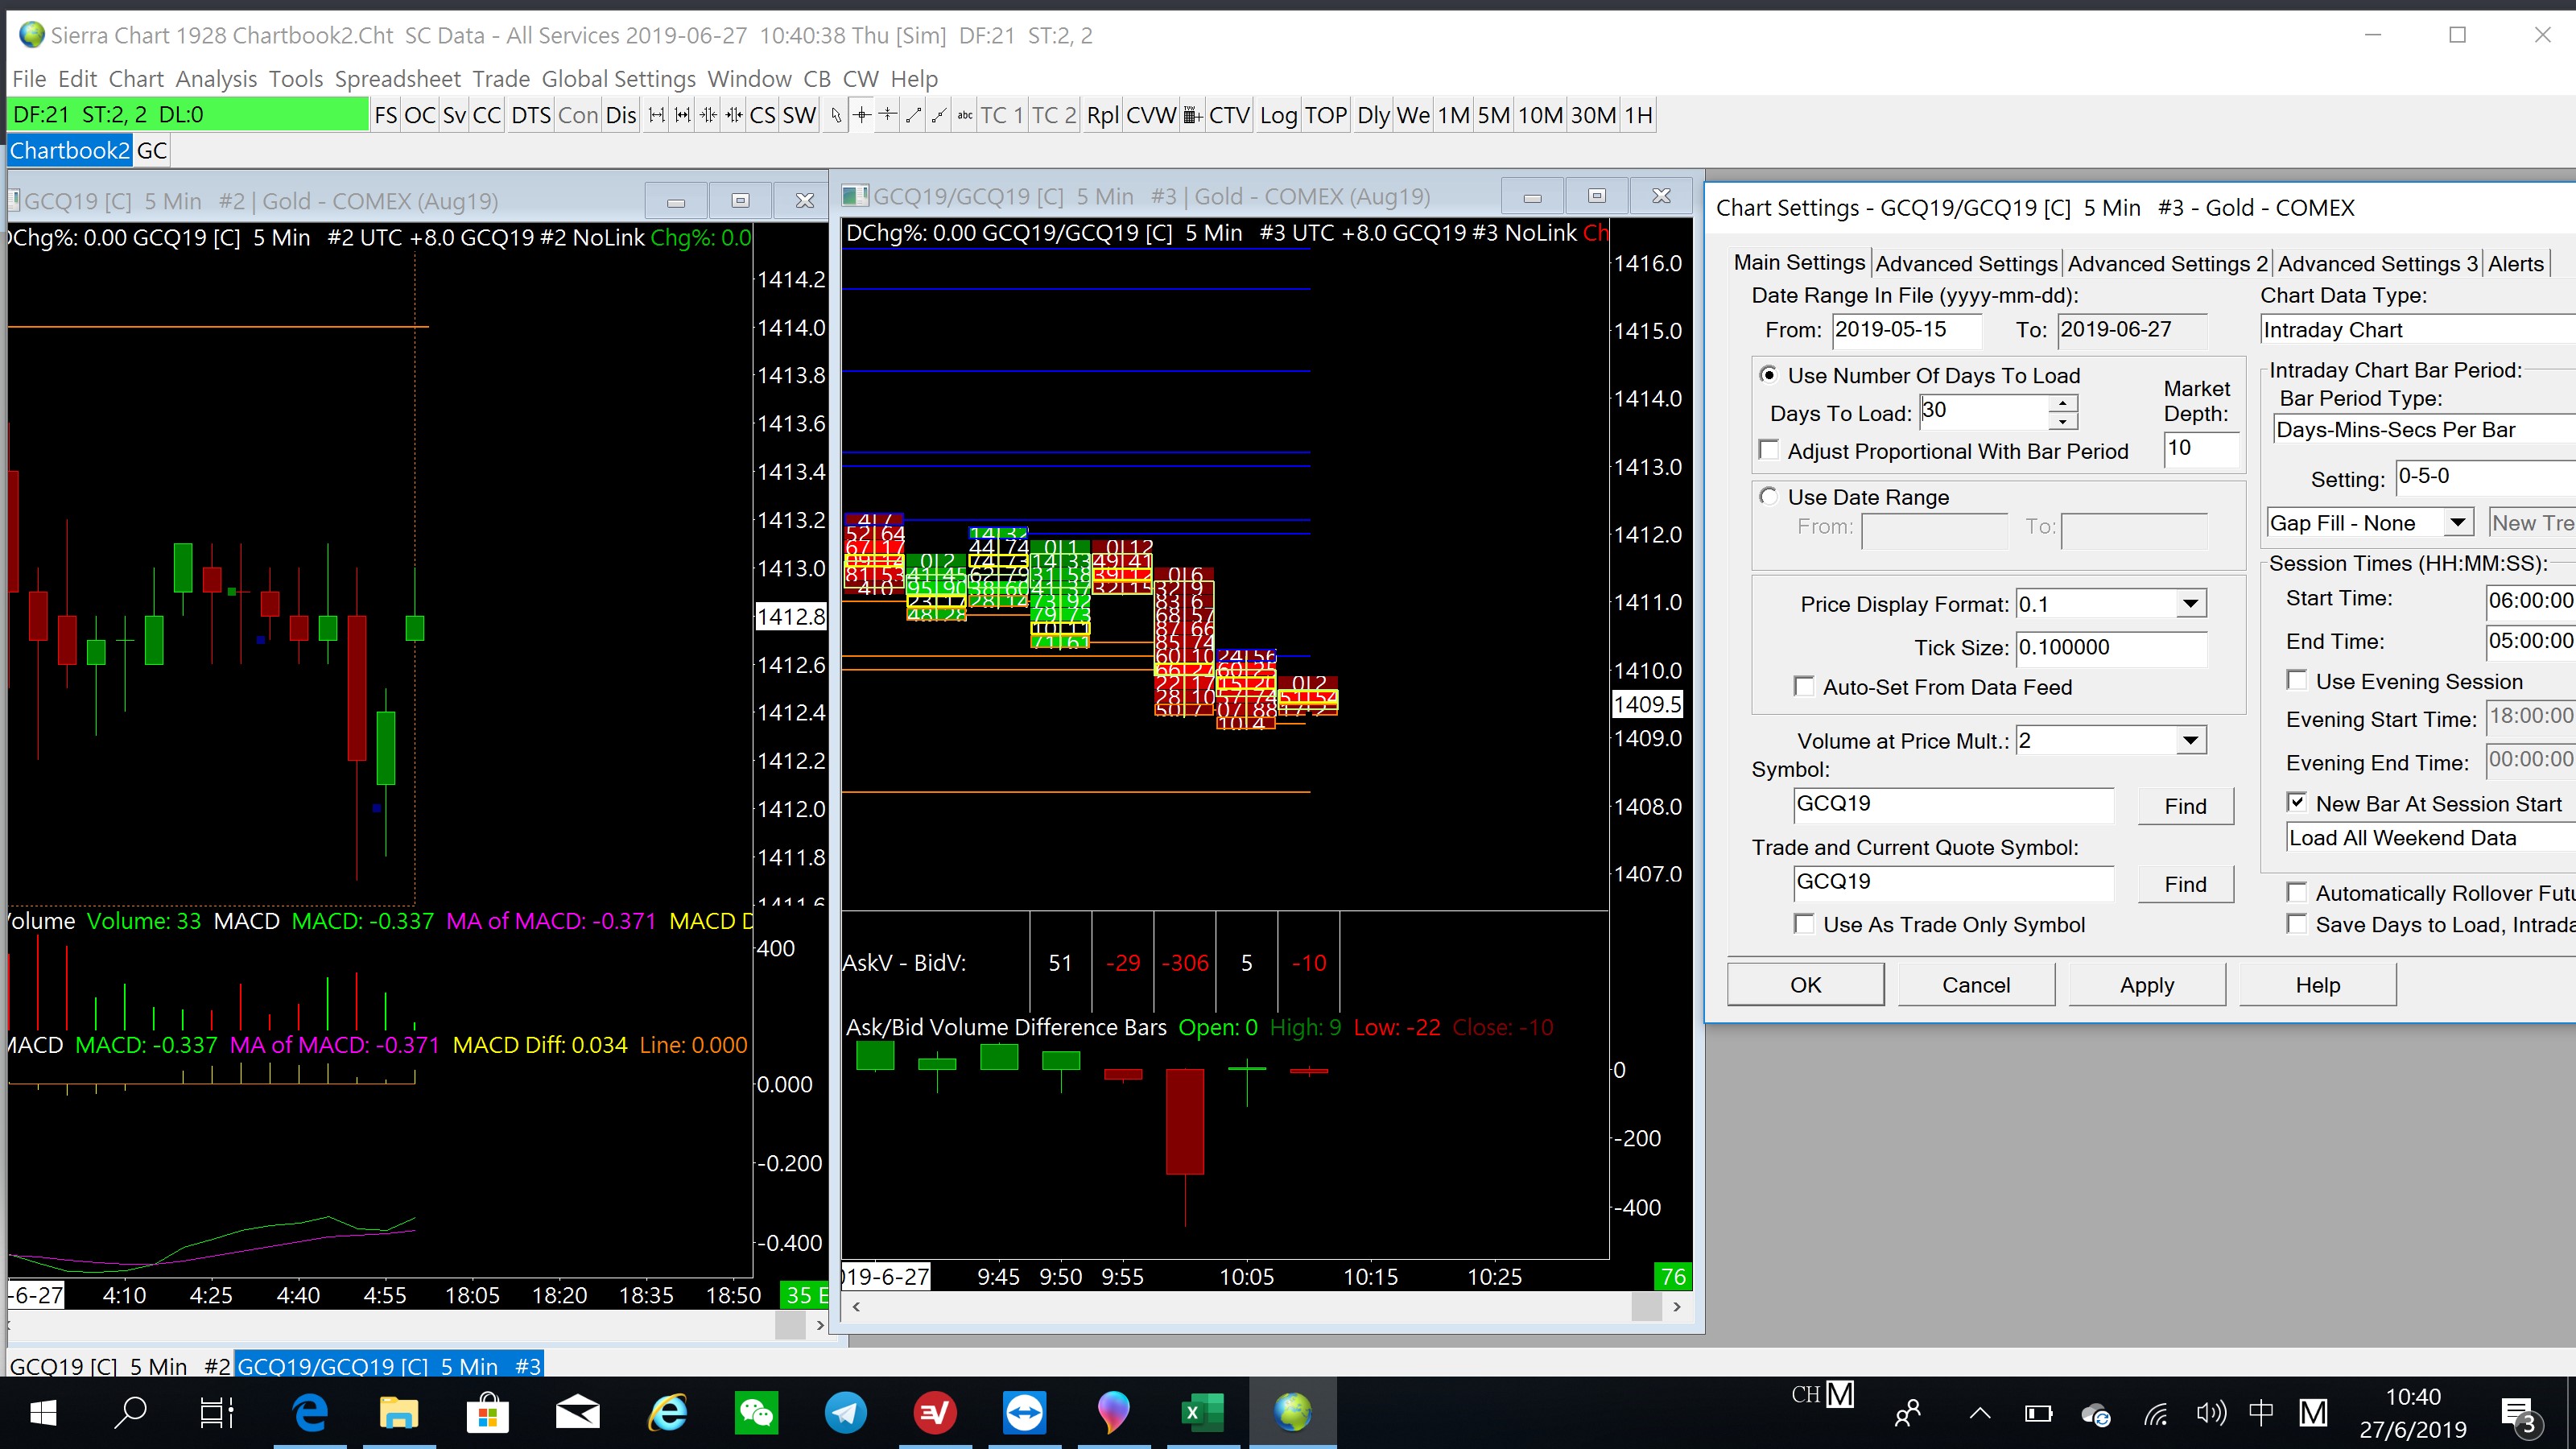
Task: Open the Price Display Format dropdown
Action: point(2190,604)
